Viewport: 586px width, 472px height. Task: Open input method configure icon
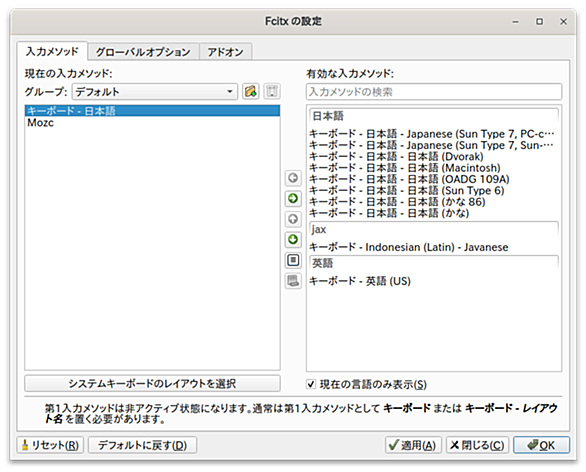293,260
